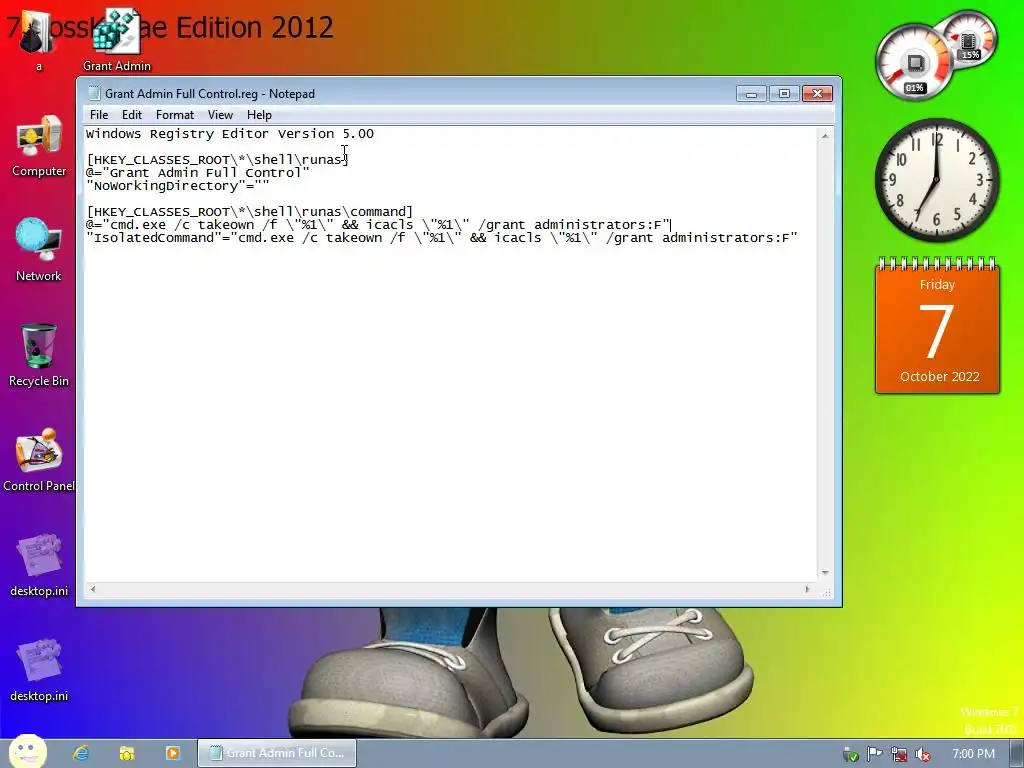The image size is (1024, 768).
Task: Open the Format menu
Action: point(175,115)
